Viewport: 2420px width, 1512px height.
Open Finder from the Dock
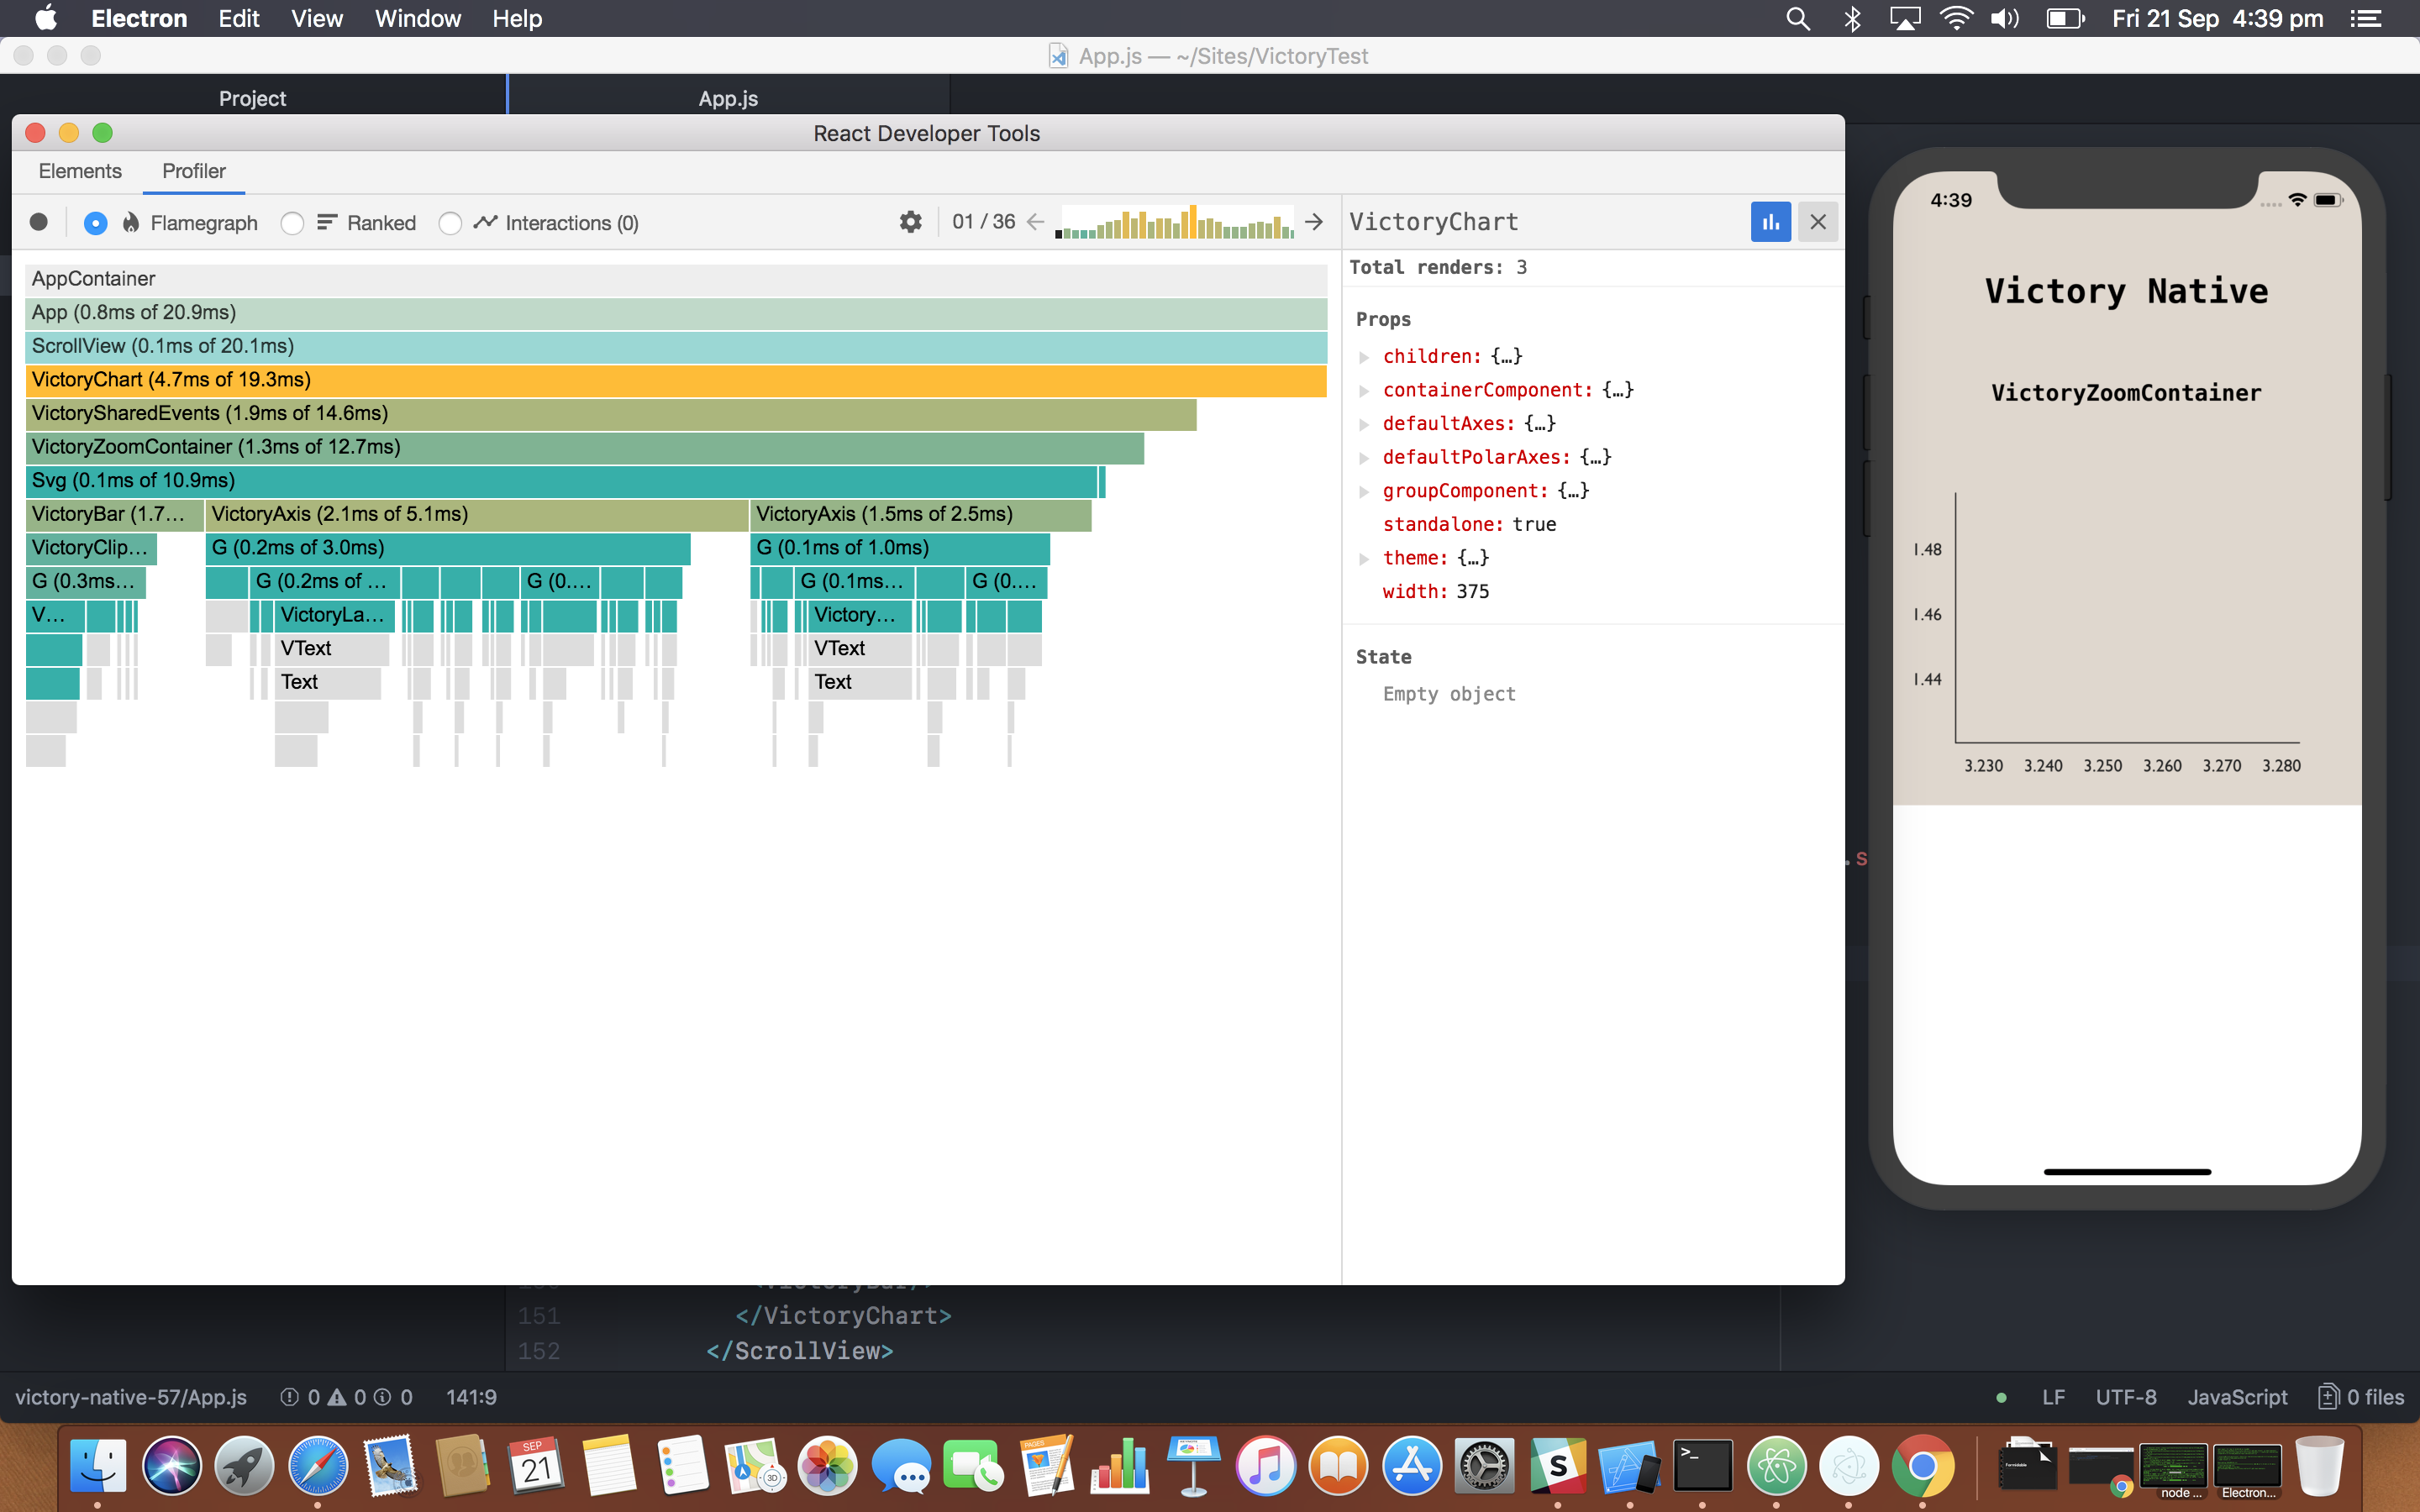pos(98,1466)
